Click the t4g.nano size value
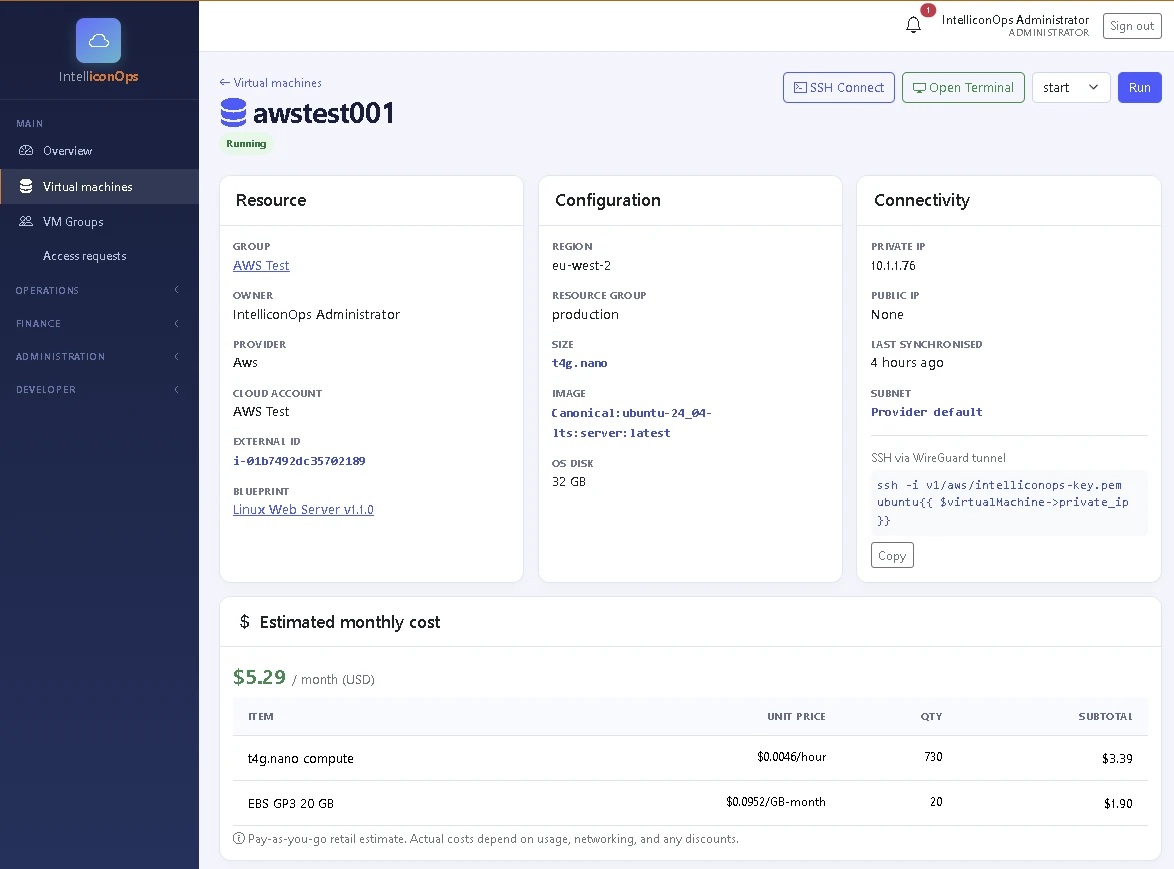Viewport: 1174px width, 869px height. click(x=580, y=363)
